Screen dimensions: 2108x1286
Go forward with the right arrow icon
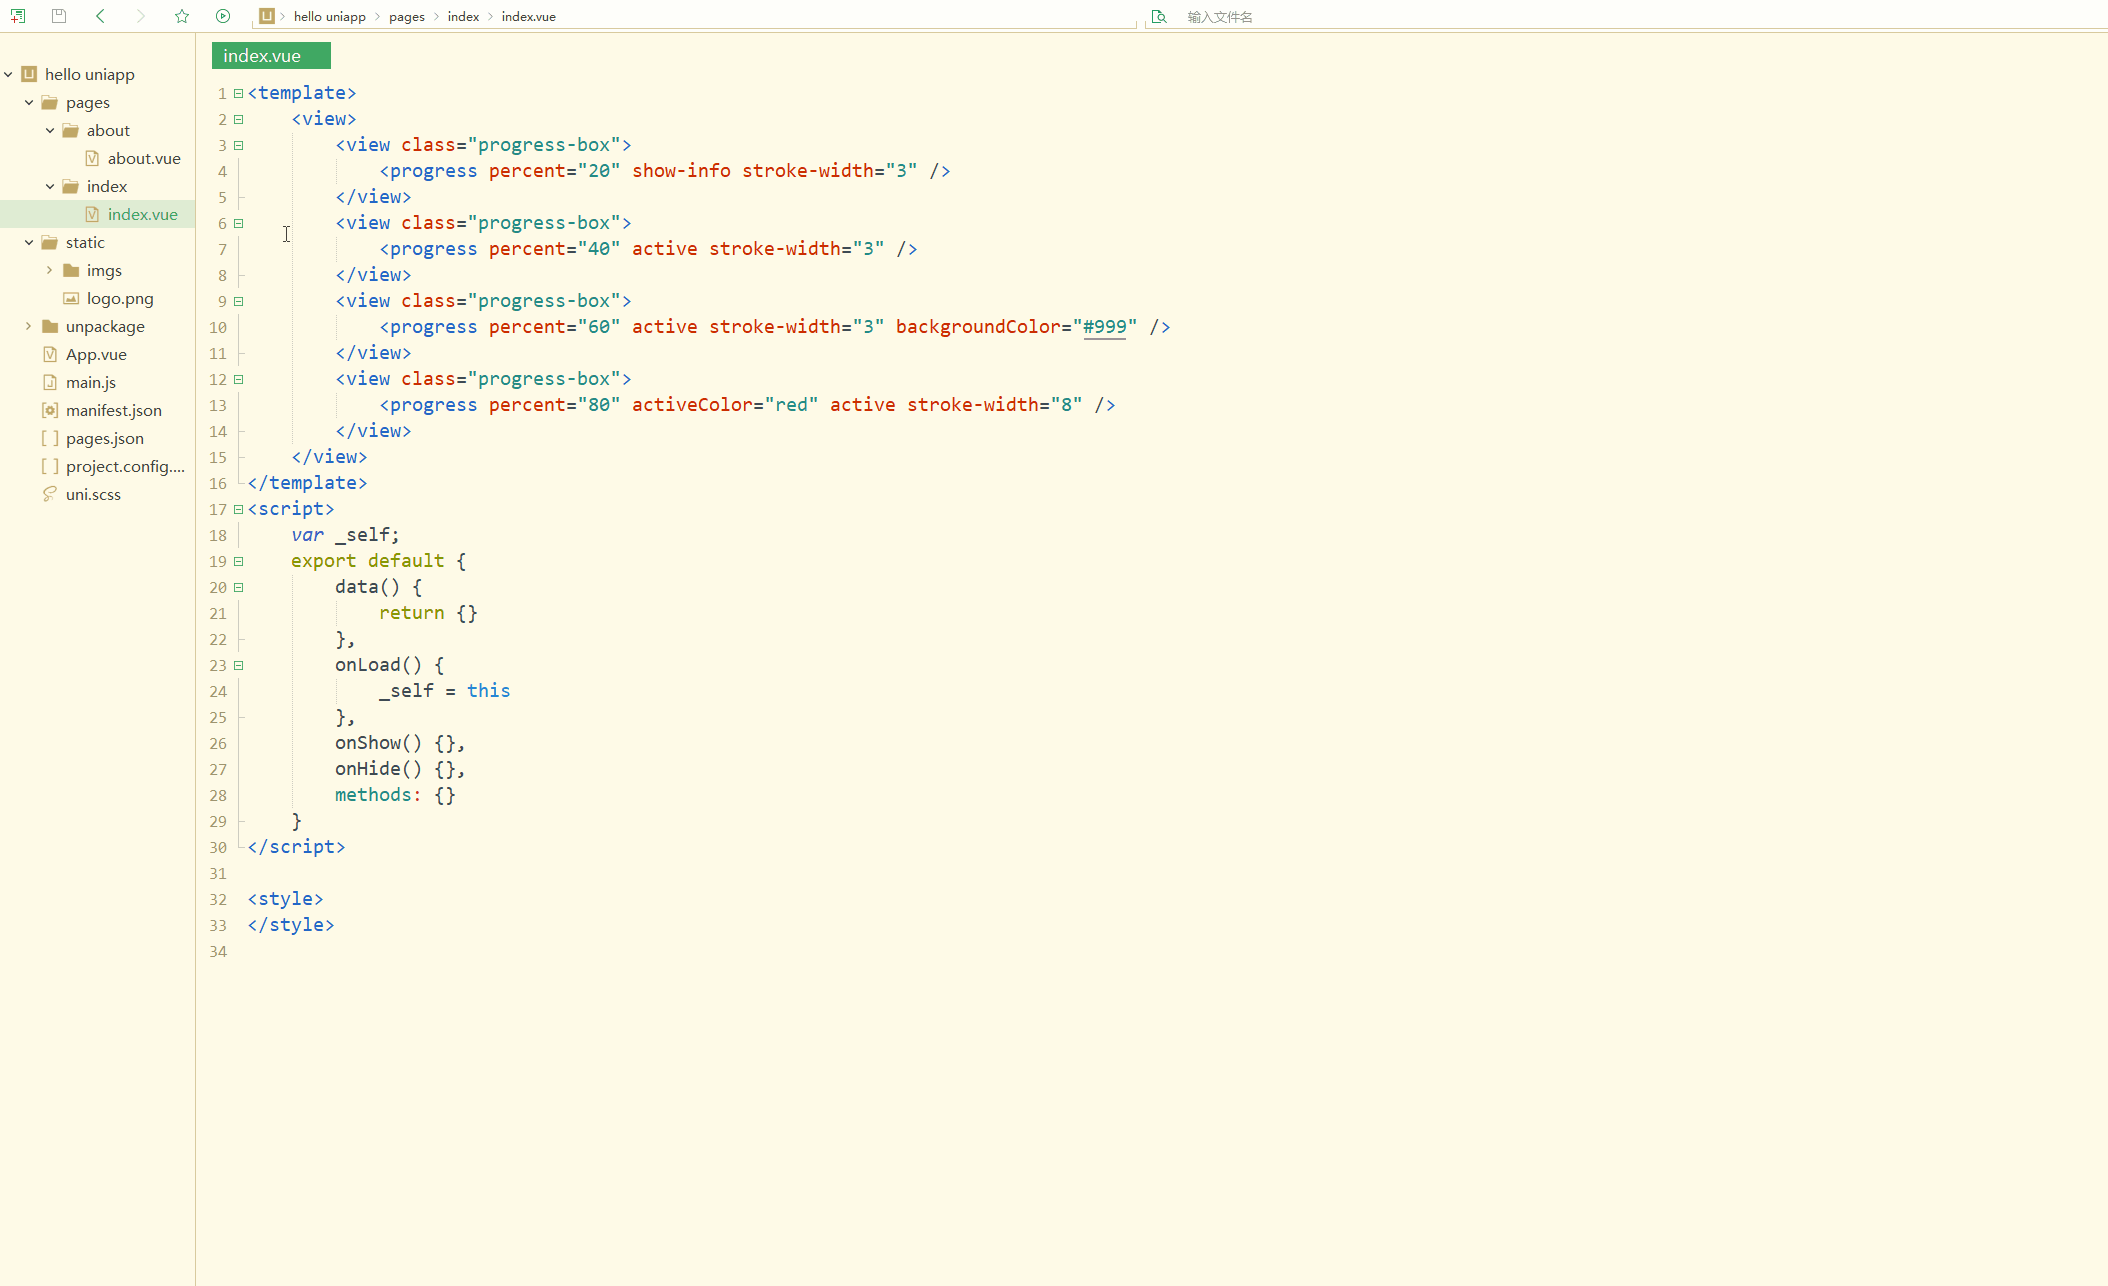[x=141, y=16]
